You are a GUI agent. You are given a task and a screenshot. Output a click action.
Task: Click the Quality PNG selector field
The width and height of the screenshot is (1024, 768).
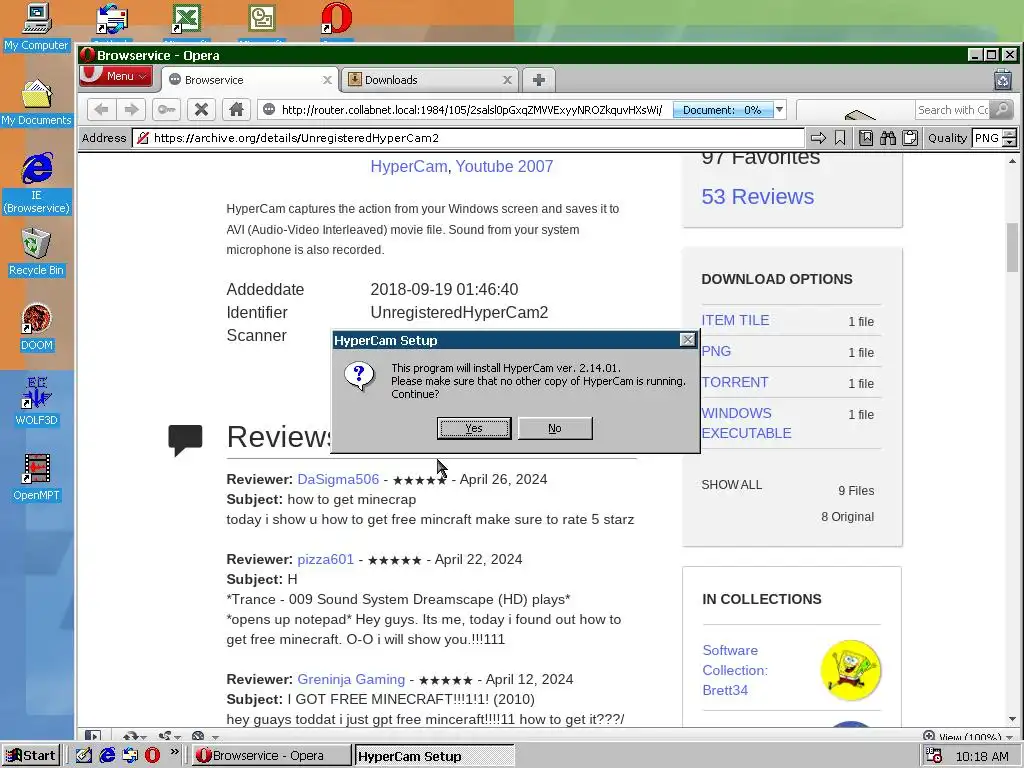[987, 138]
